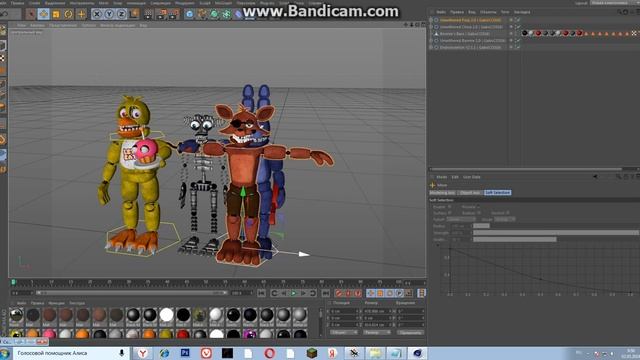Adjust the Width slider in Soft Selection
640x360 pixels.
click(556, 239)
